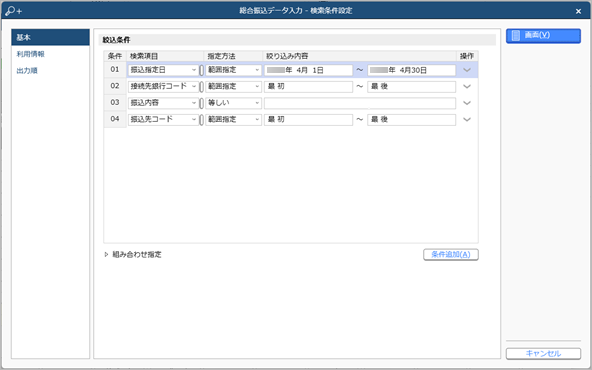Open the 利用情報 section
Viewport: 592px width, 370px height.
point(31,54)
